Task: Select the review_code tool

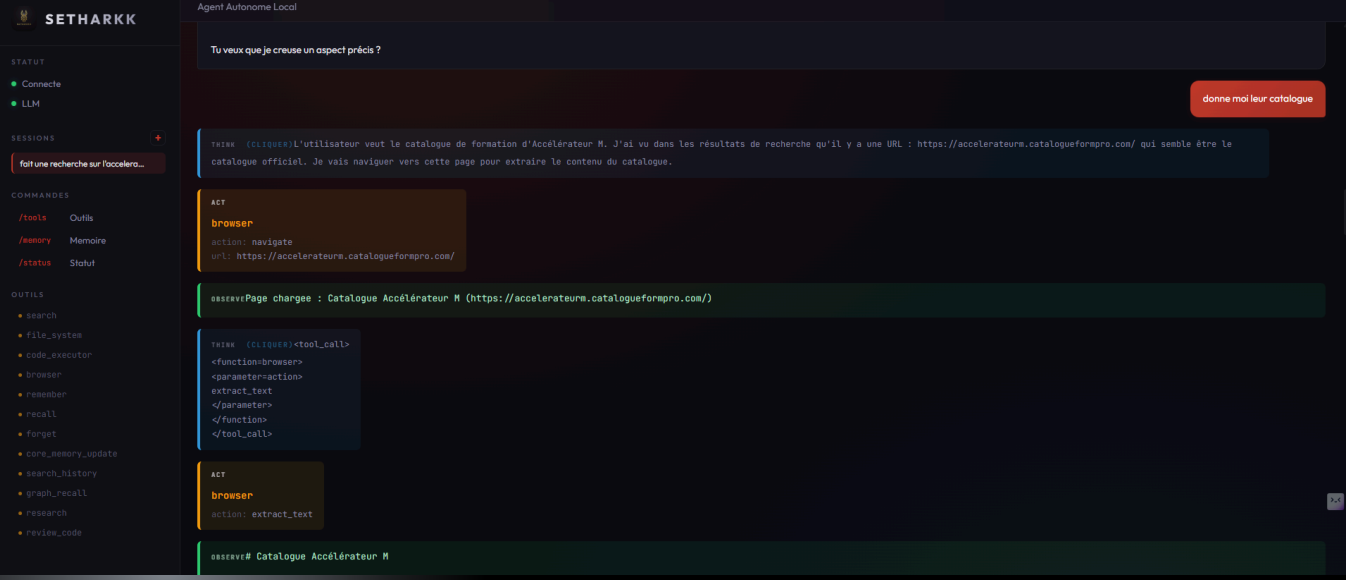Action: click(54, 533)
